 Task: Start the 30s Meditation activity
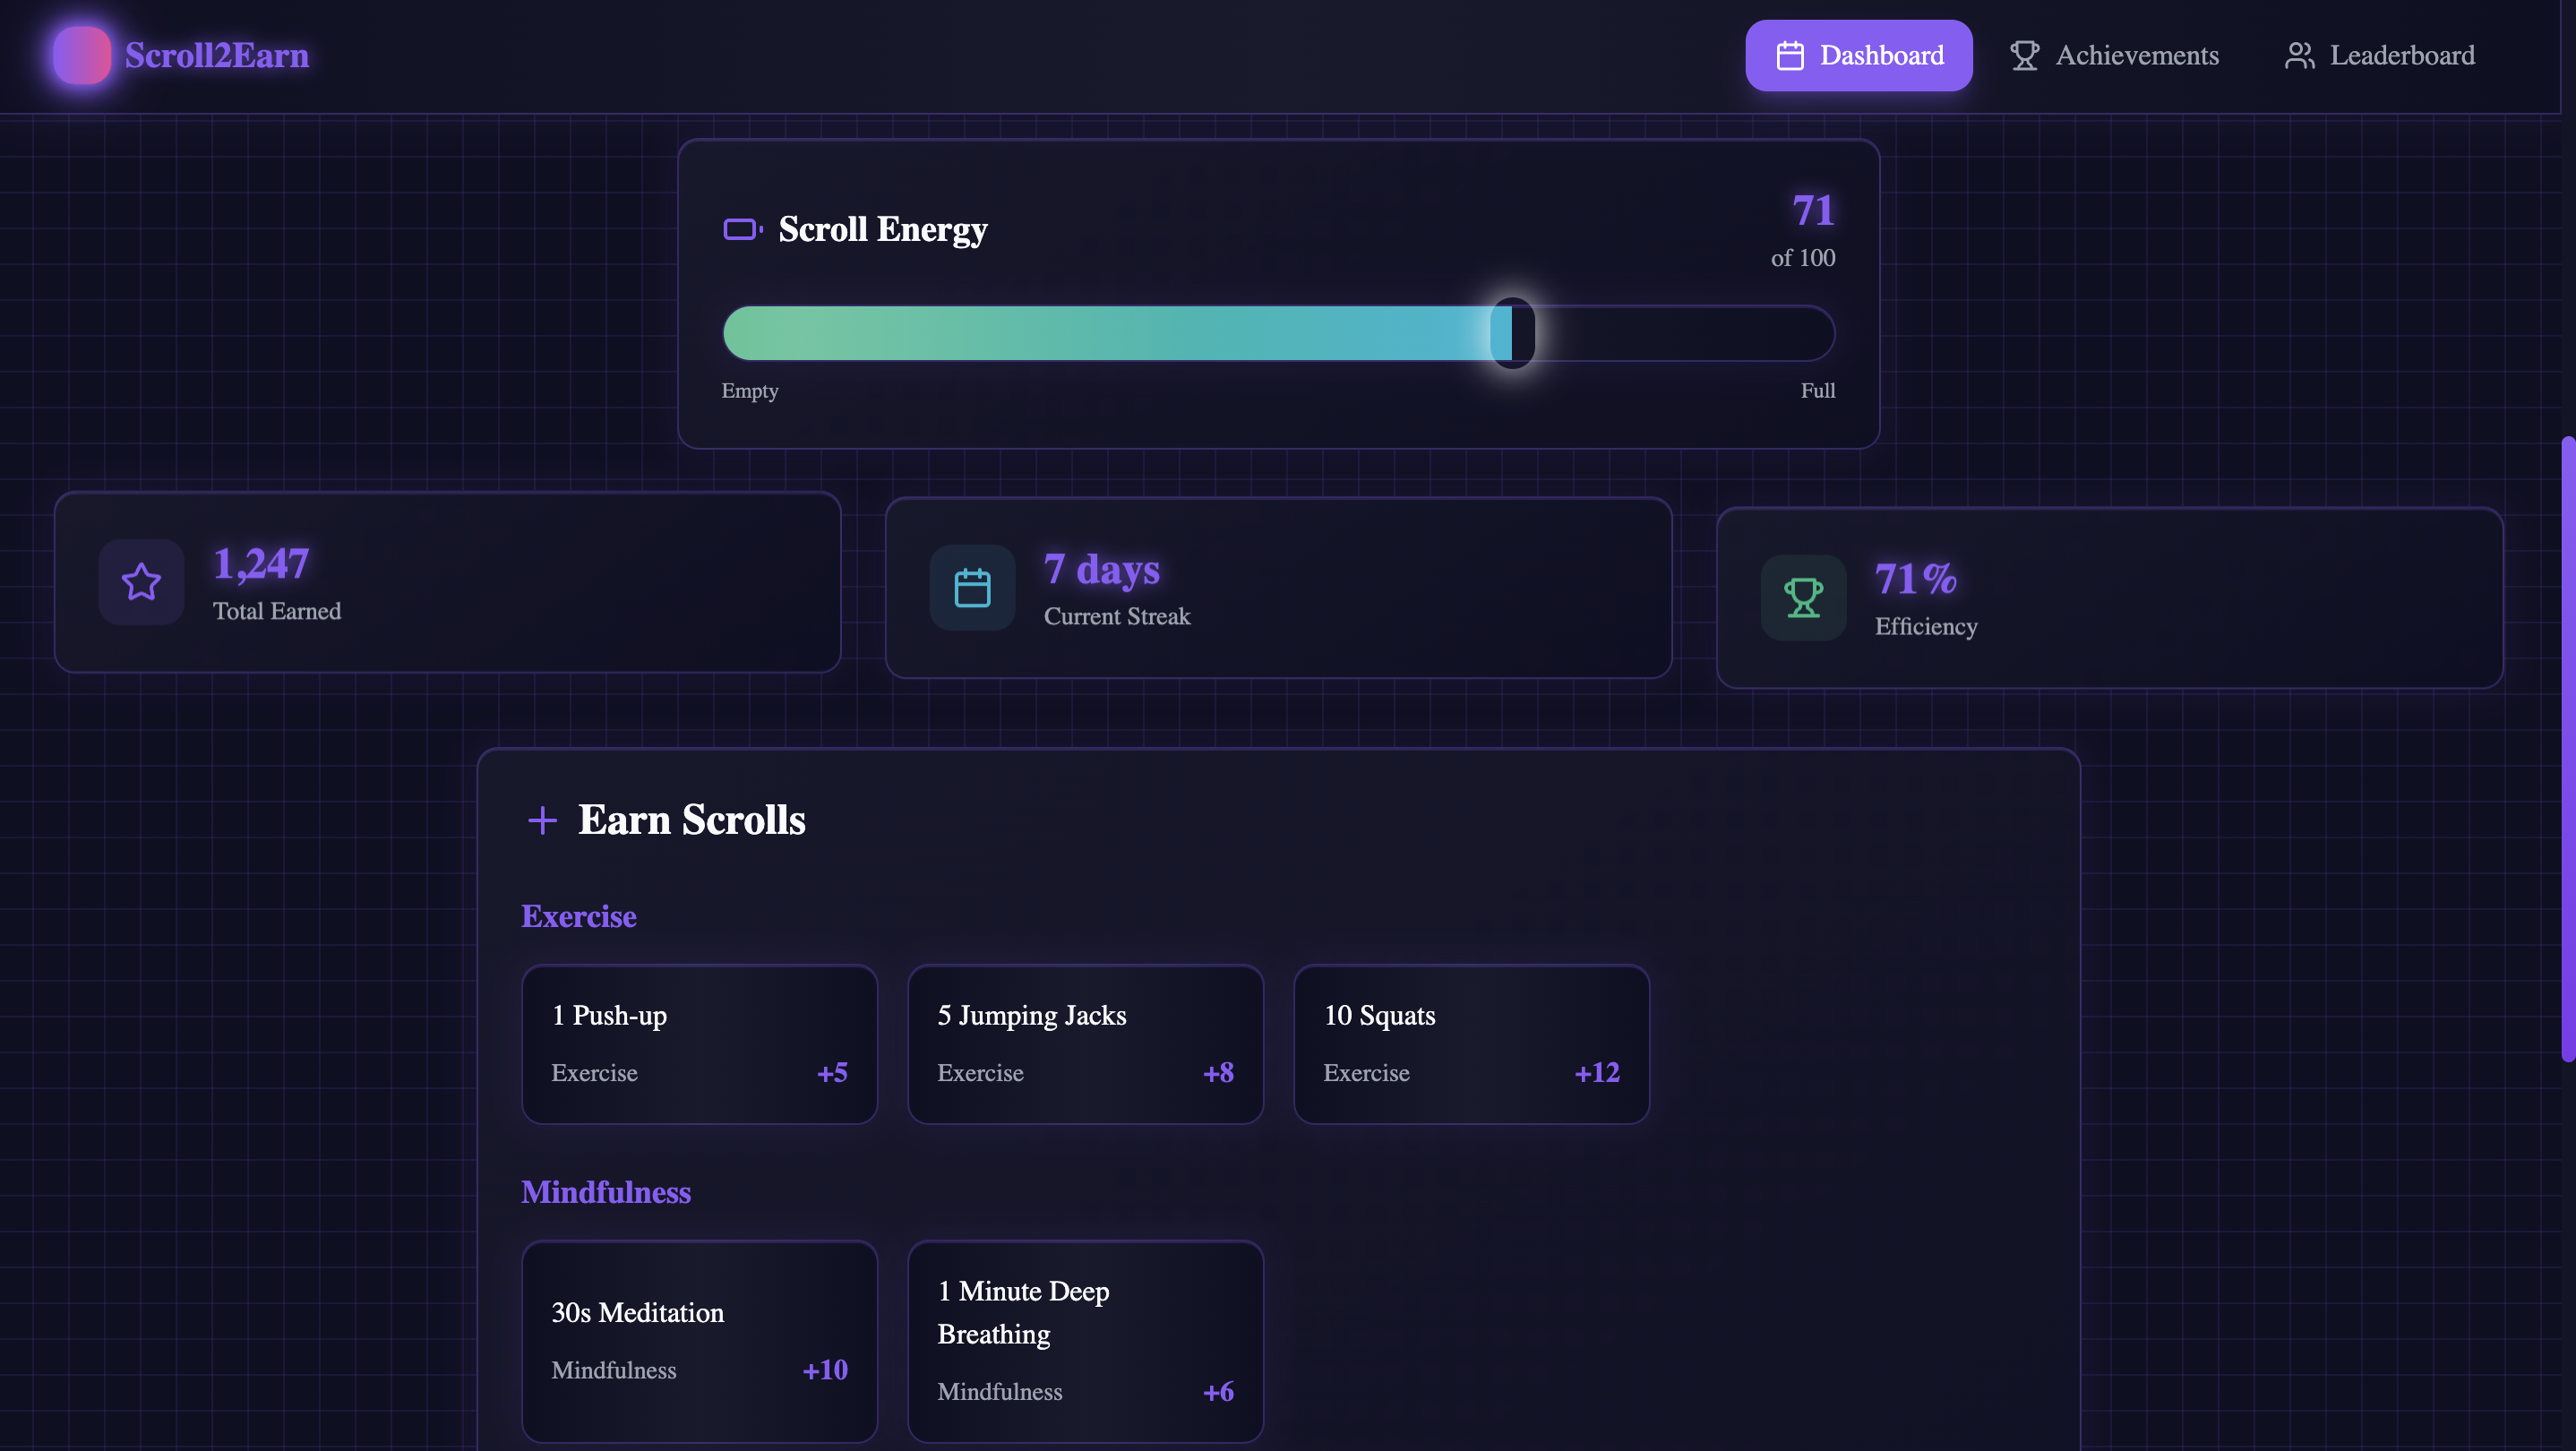pos(699,1340)
